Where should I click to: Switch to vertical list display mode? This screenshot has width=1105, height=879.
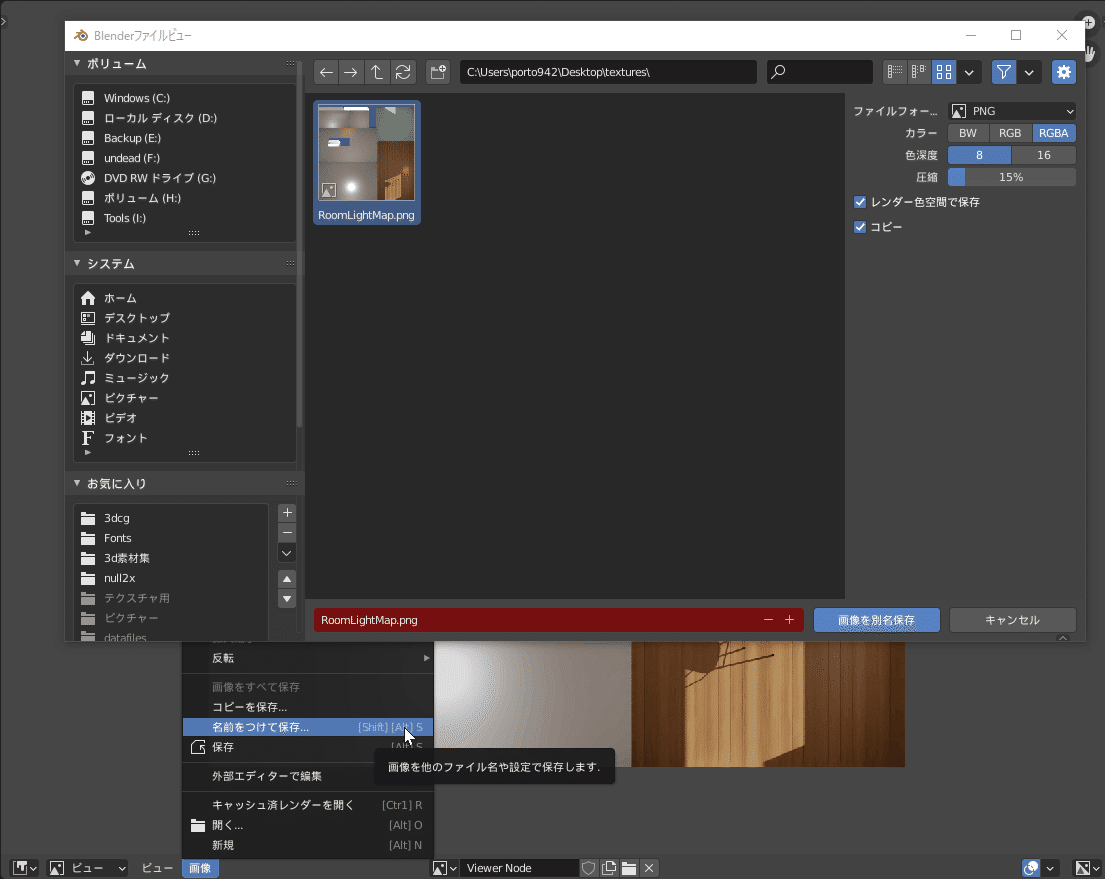(895, 72)
